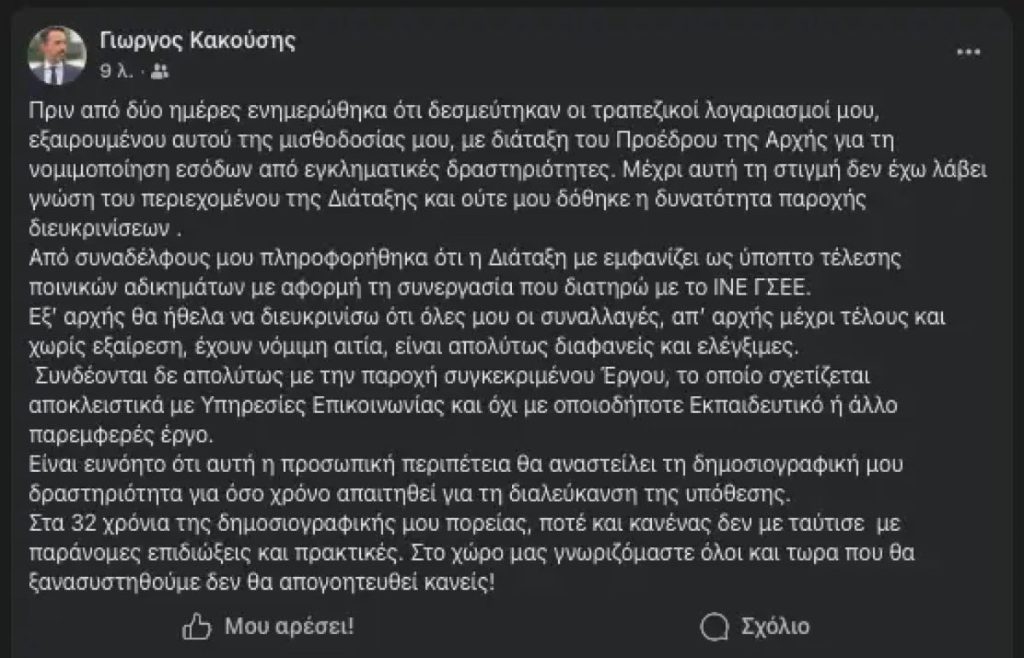1024x658 pixels.
Task: Click the post timestamp "9 λ."
Action: [x=115, y=72]
